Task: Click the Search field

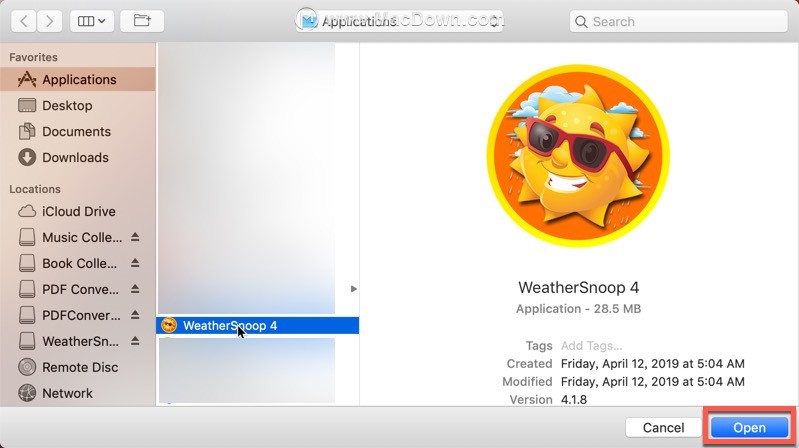Action: pos(678,21)
